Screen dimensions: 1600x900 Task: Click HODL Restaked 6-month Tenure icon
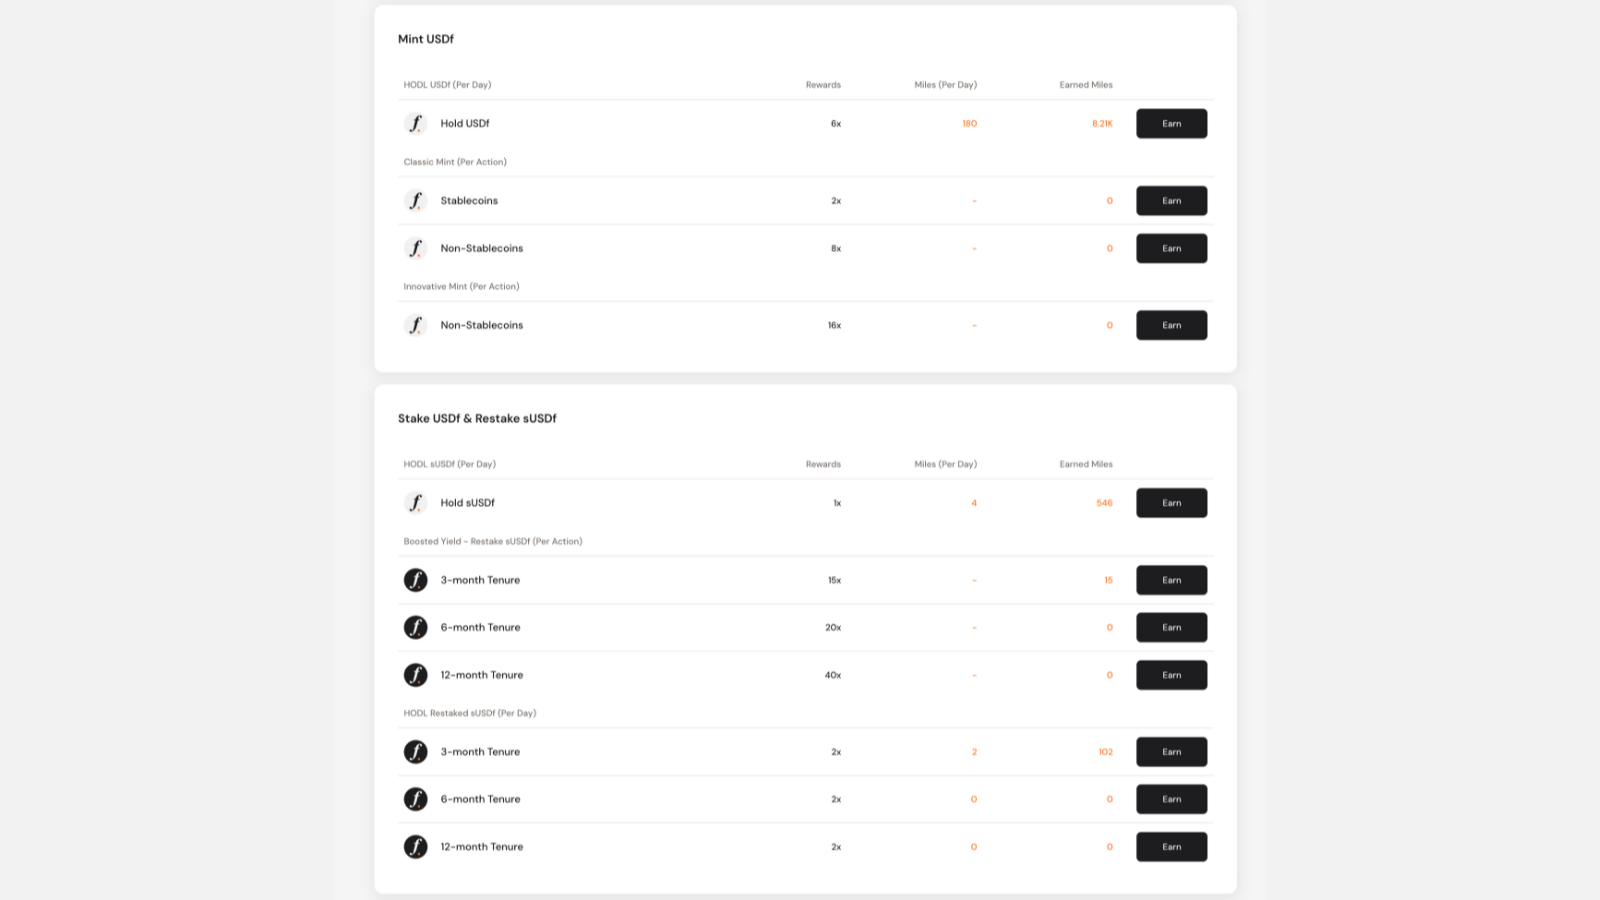(415, 799)
